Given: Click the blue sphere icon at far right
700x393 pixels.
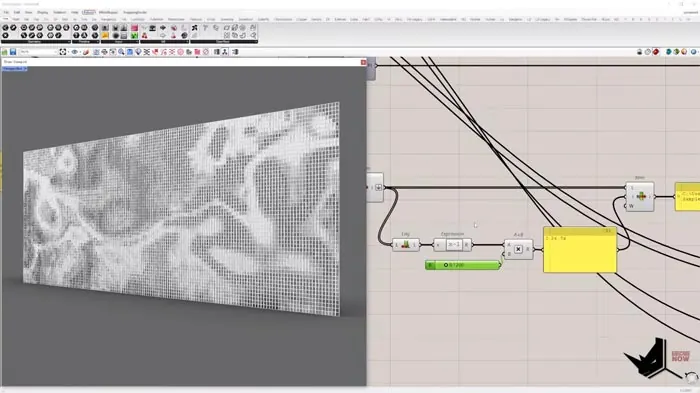Looking at the screenshot, I should point(694,52).
